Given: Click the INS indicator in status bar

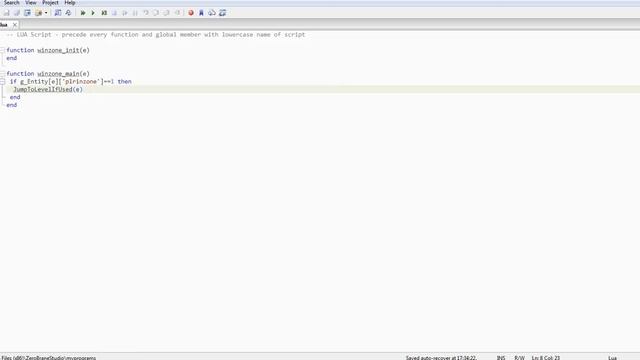Looking at the screenshot, I should tap(501, 358).
